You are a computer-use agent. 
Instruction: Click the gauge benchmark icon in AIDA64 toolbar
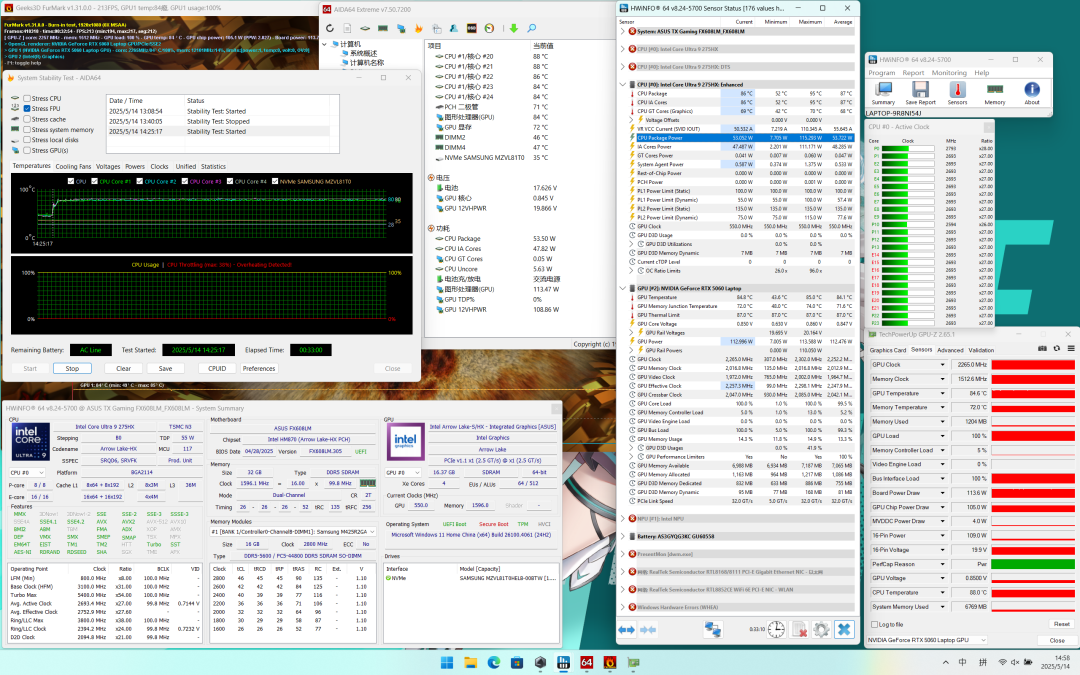489,28
